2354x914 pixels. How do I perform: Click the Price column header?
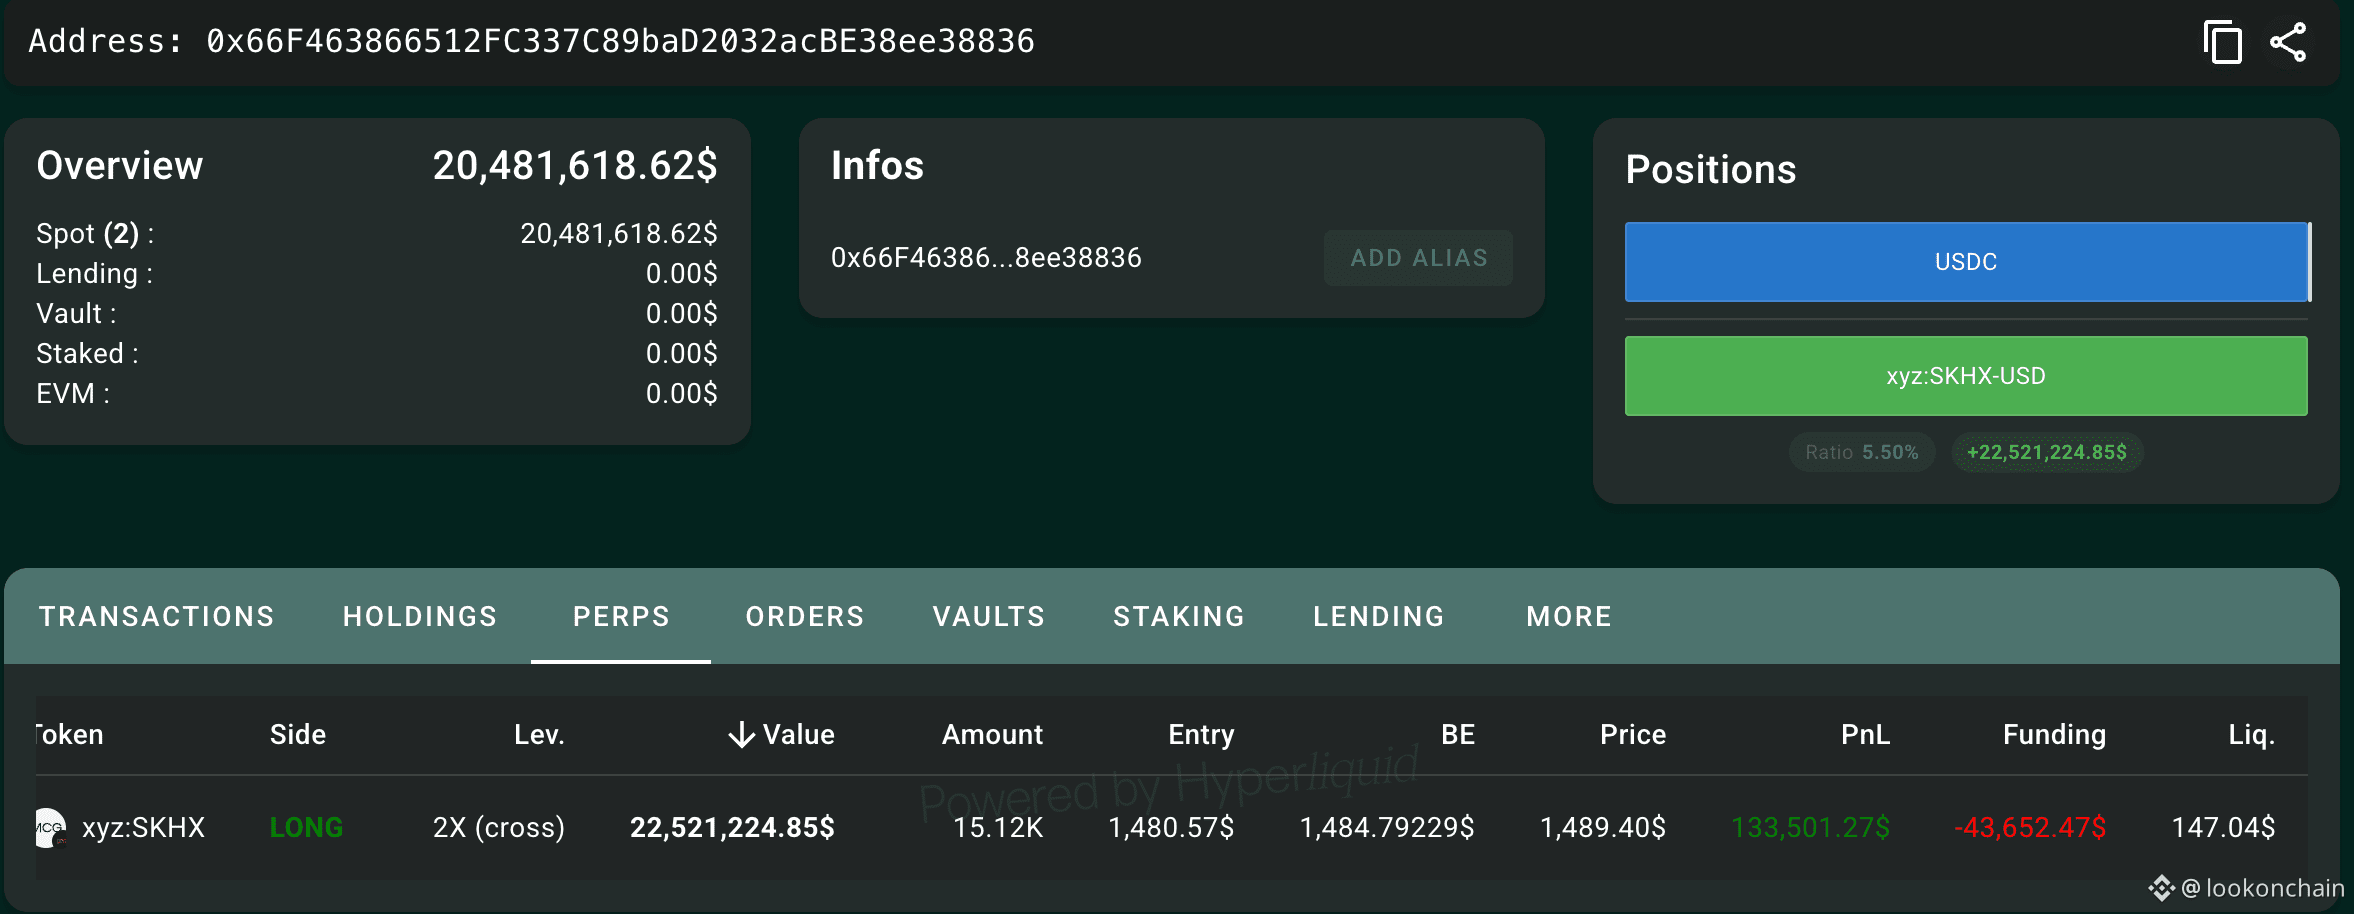[1633, 735]
